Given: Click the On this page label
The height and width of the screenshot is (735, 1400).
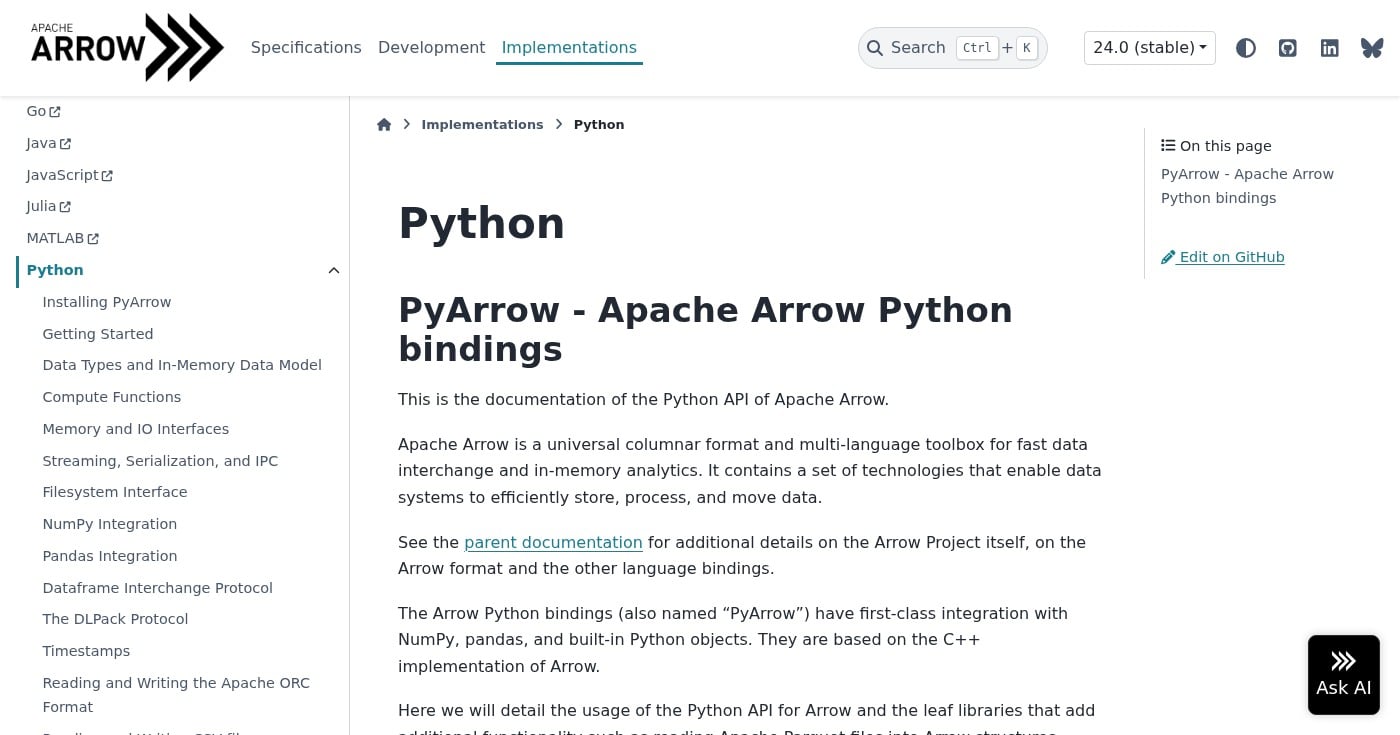Looking at the screenshot, I should click(1216, 146).
